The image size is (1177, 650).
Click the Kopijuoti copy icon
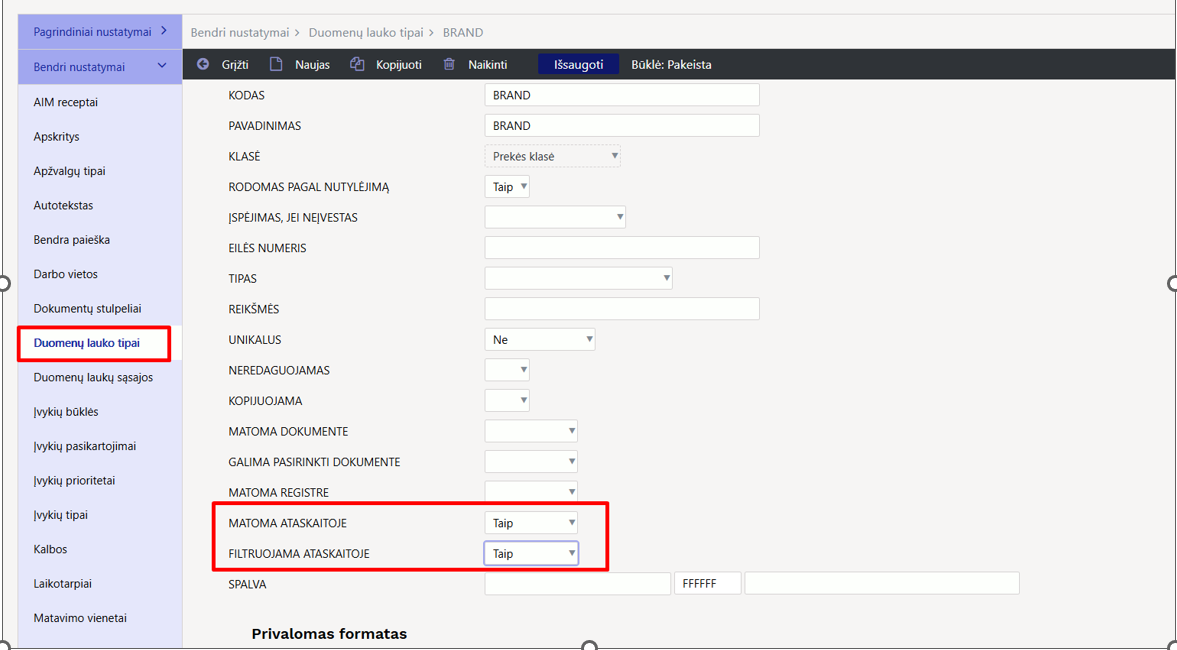pos(357,65)
